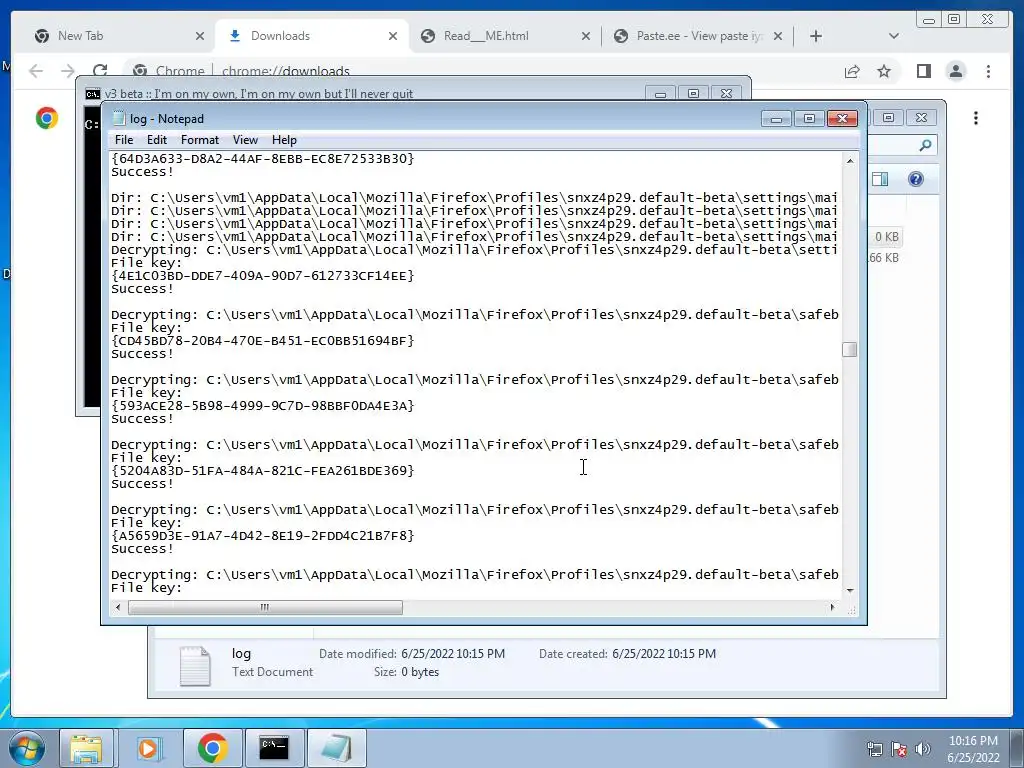Close the Downloads browser tab
The image size is (1024, 768).
[392, 37]
